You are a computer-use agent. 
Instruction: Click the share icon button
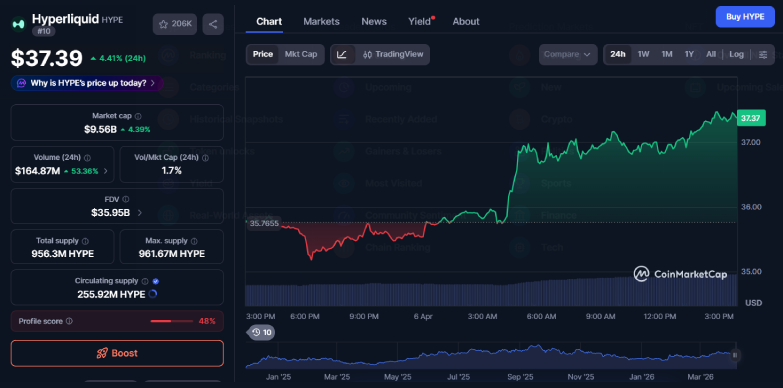point(213,24)
